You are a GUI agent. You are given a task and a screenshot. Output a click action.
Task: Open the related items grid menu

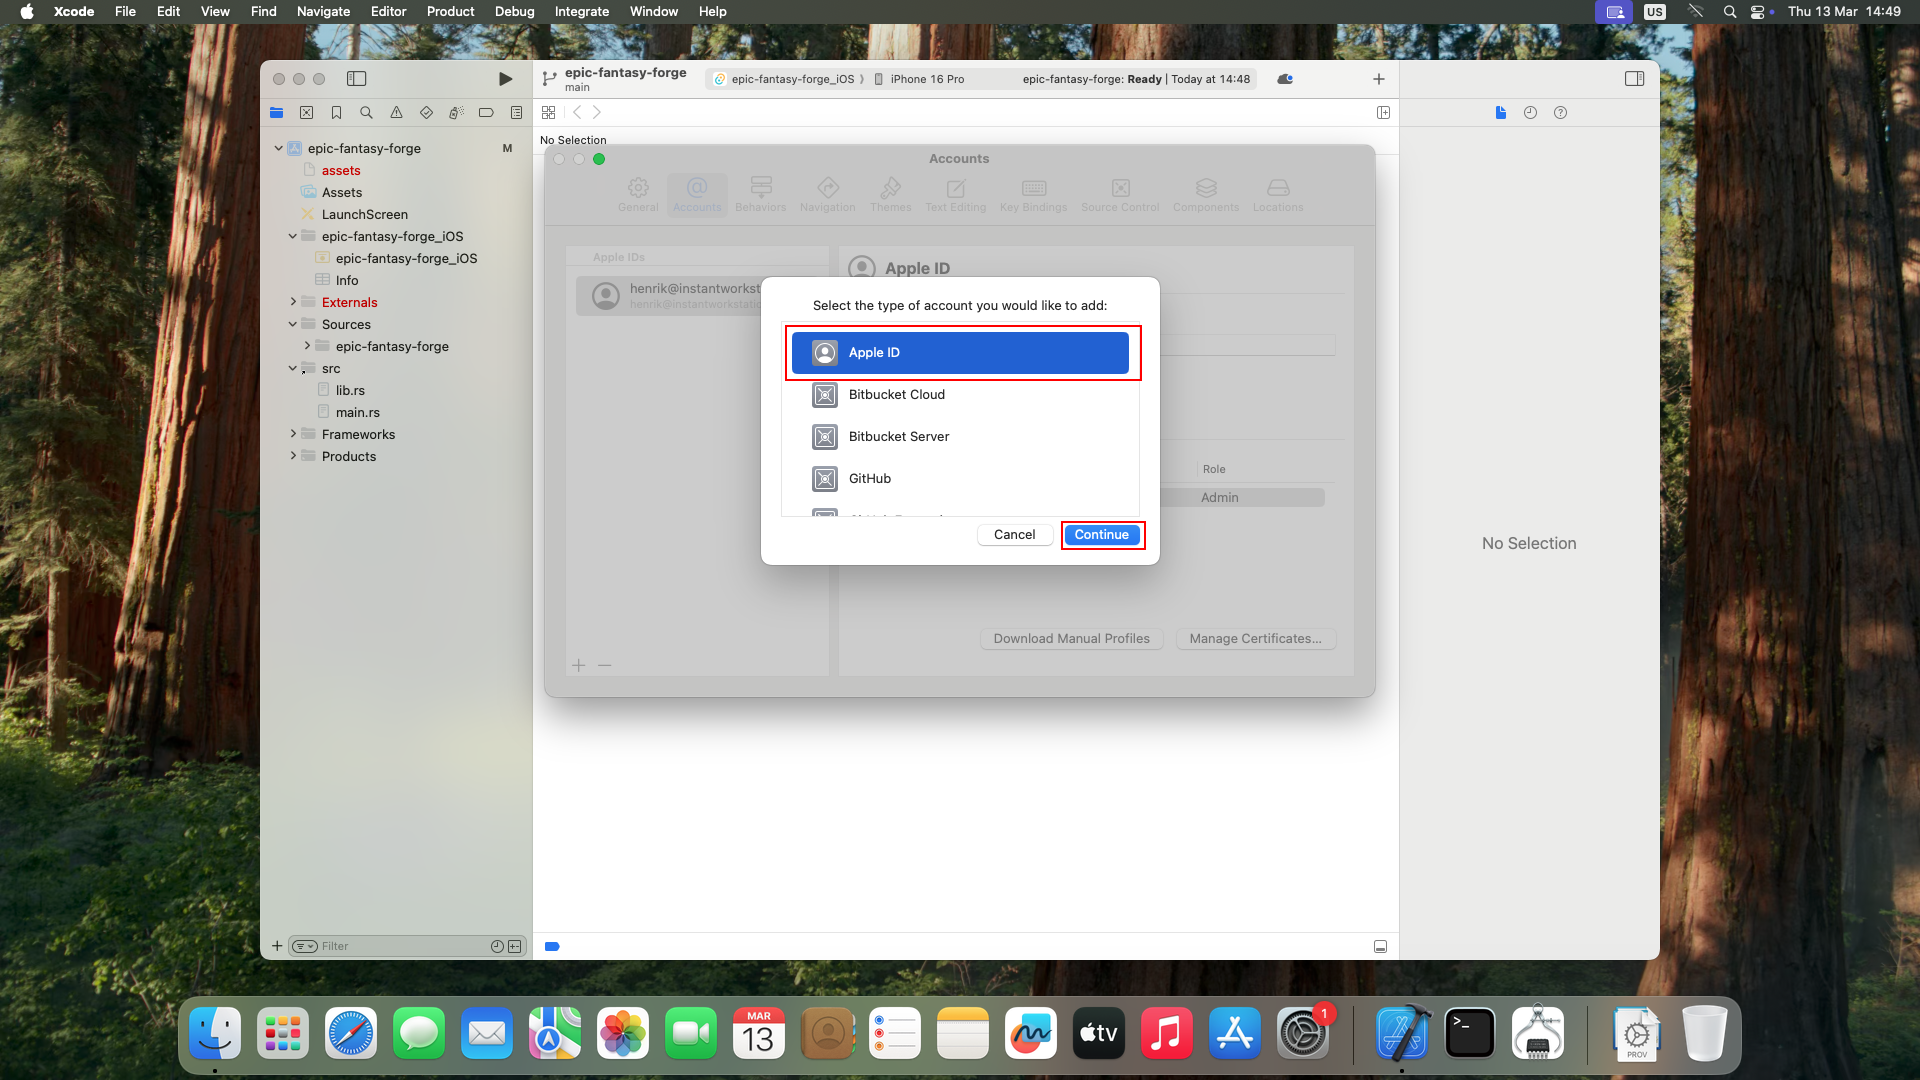(x=548, y=113)
